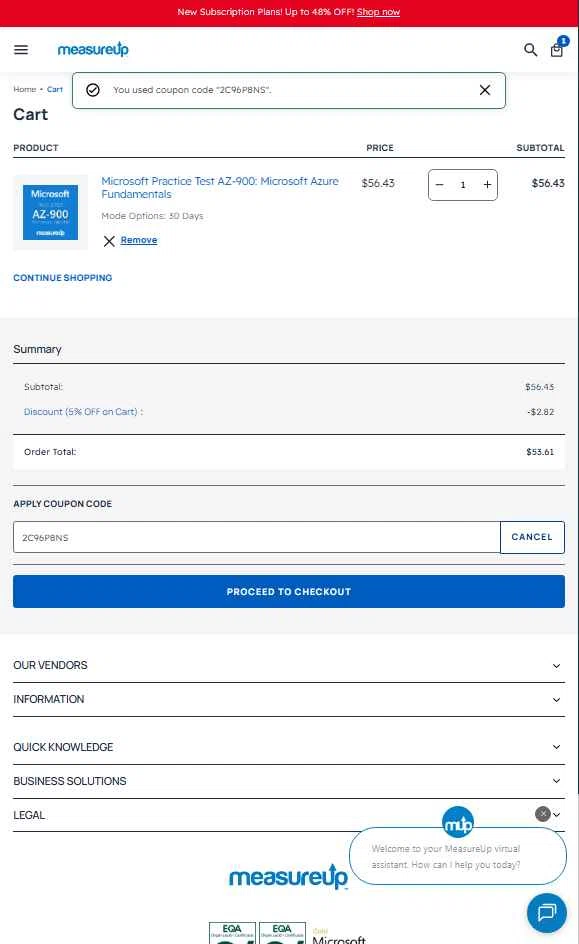579x944 pixels.
Task: Dismiss the coupon code notification
Action: [x=485, y=90]
